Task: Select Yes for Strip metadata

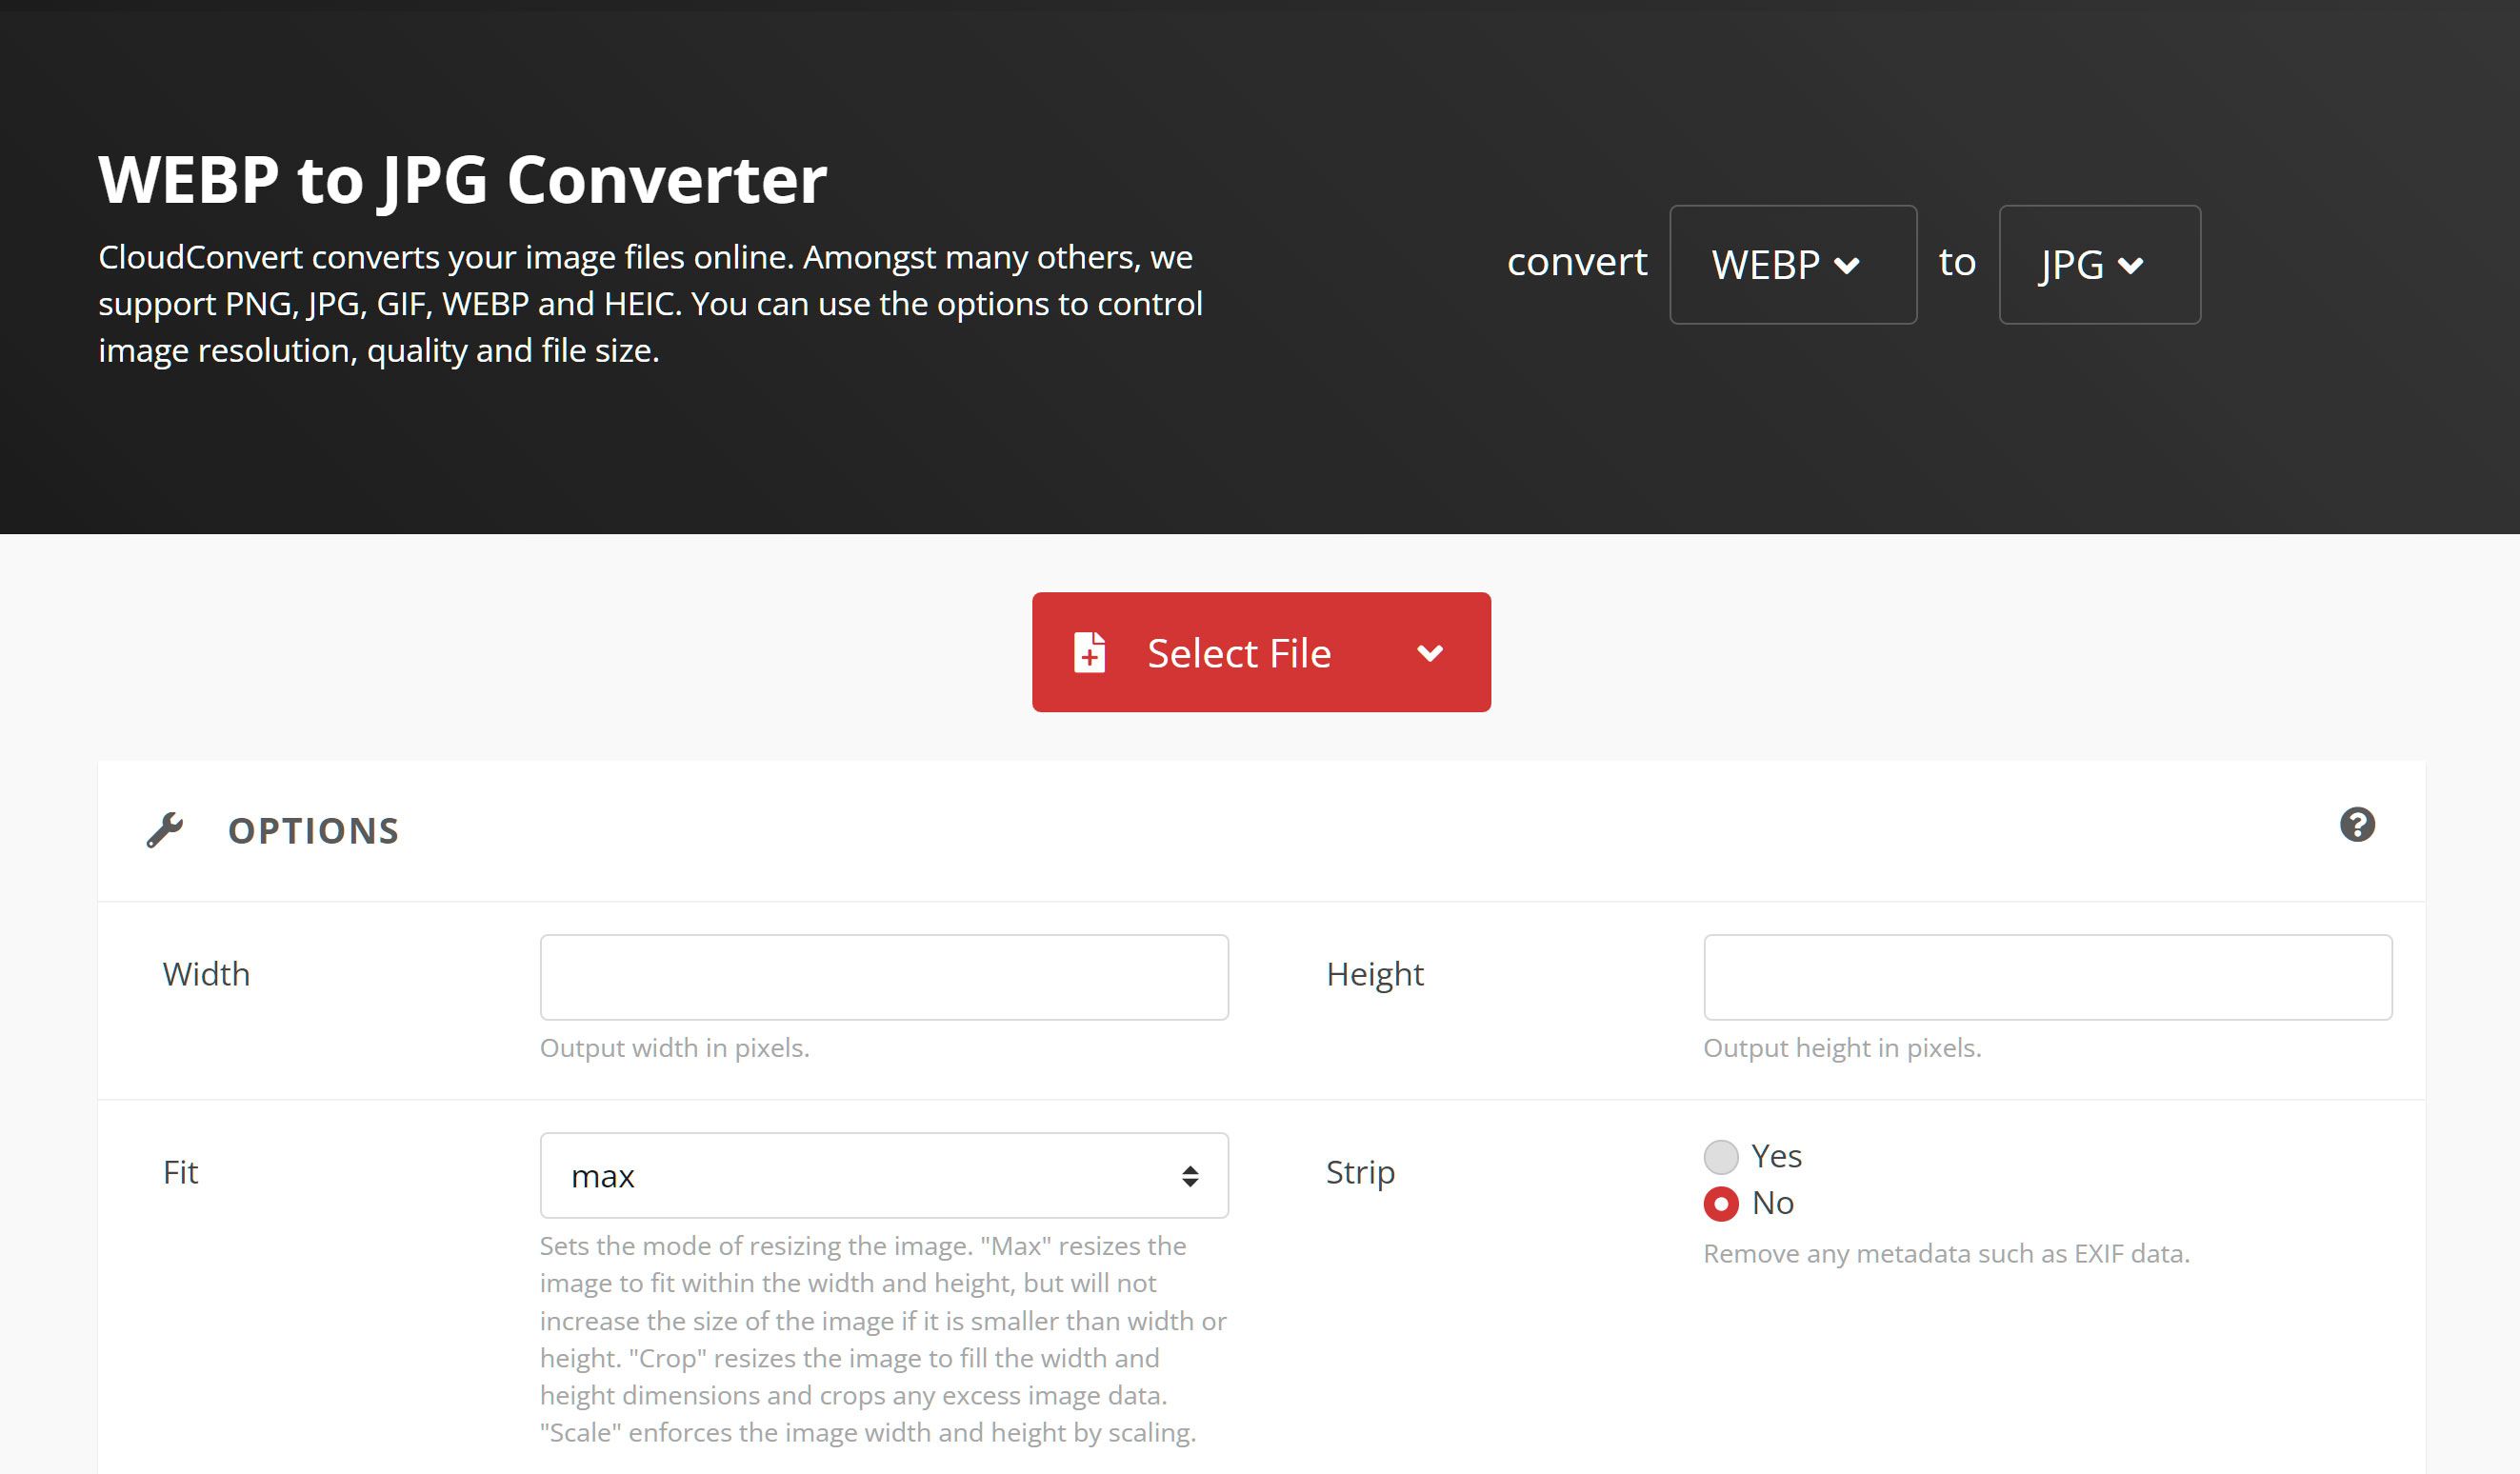Action: point(1721,1157)
